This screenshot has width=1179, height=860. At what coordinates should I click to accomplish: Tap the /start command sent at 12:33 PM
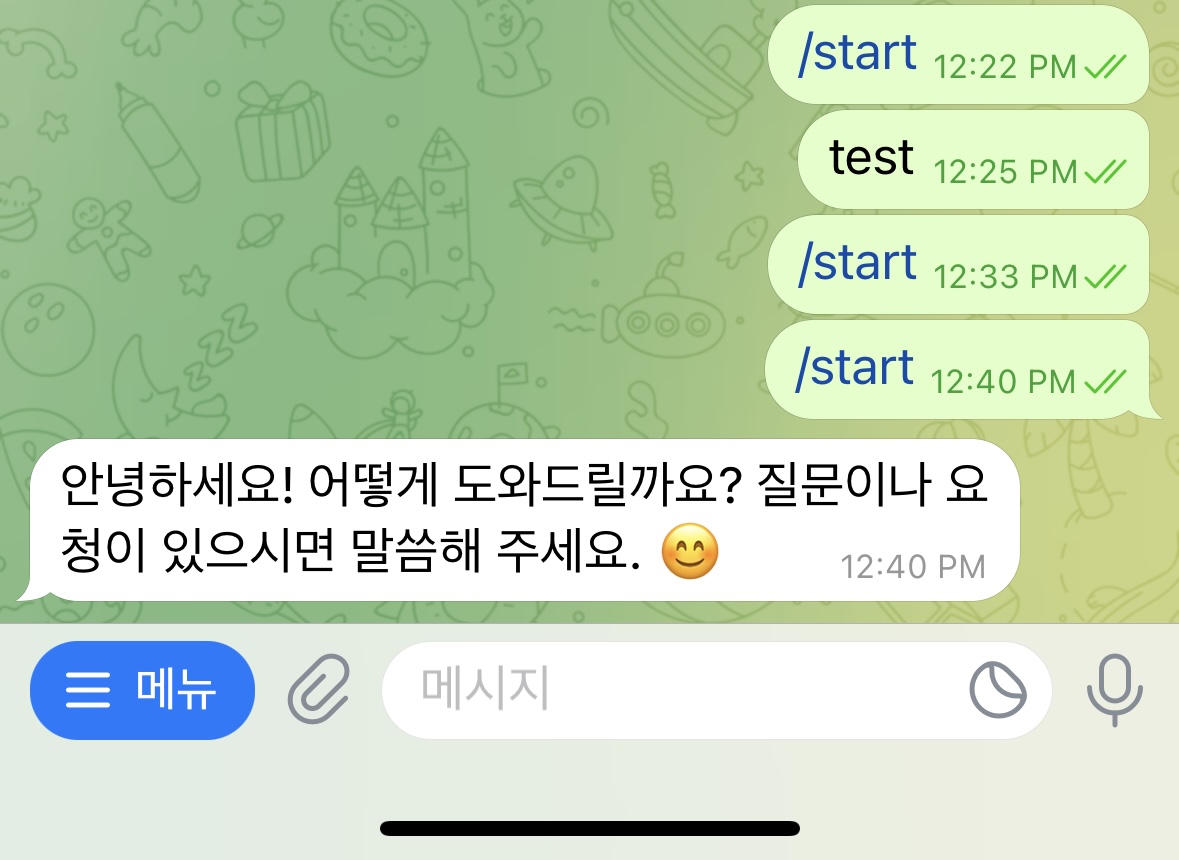click(857, 264)
